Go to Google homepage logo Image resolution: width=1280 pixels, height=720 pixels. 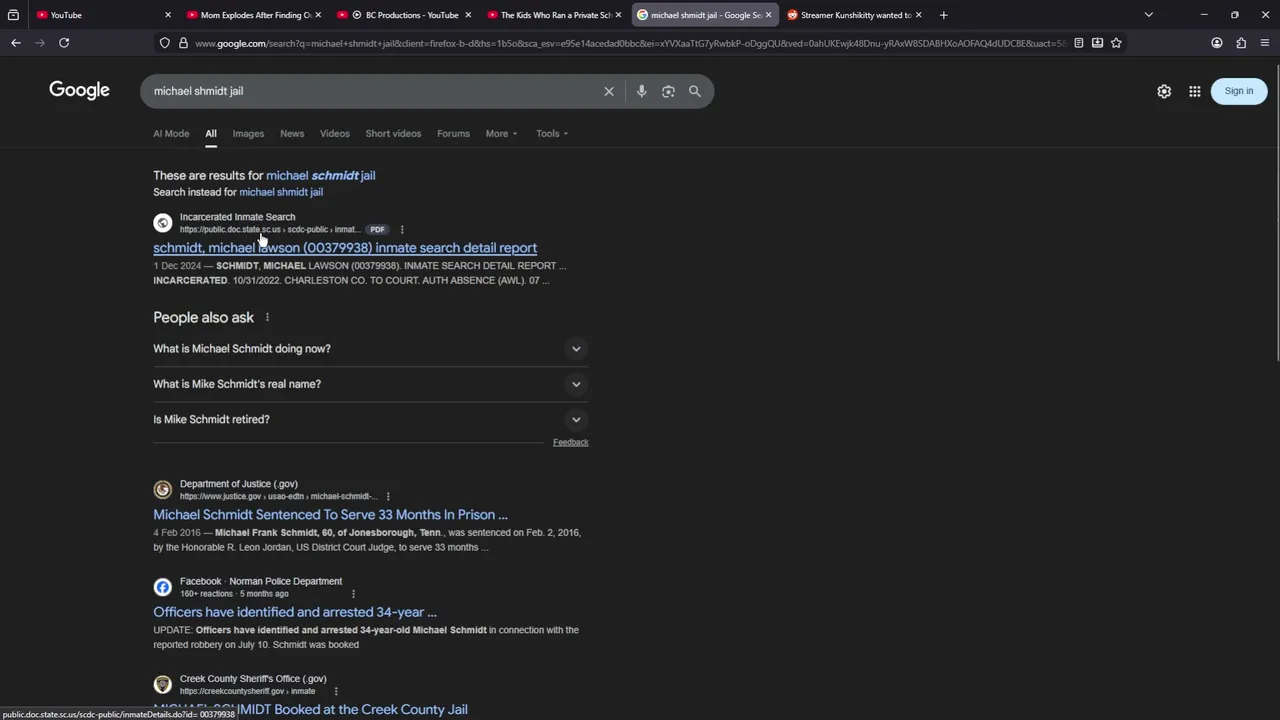[79, 91]
